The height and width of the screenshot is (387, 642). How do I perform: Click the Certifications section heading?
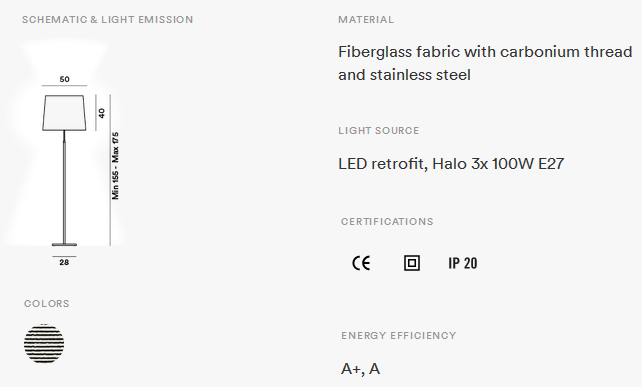[x=387, y=222]
